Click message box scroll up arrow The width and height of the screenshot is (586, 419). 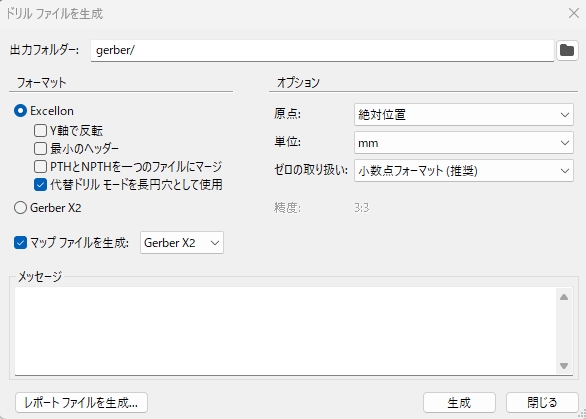pyautogui.click(x=564, y=297)
